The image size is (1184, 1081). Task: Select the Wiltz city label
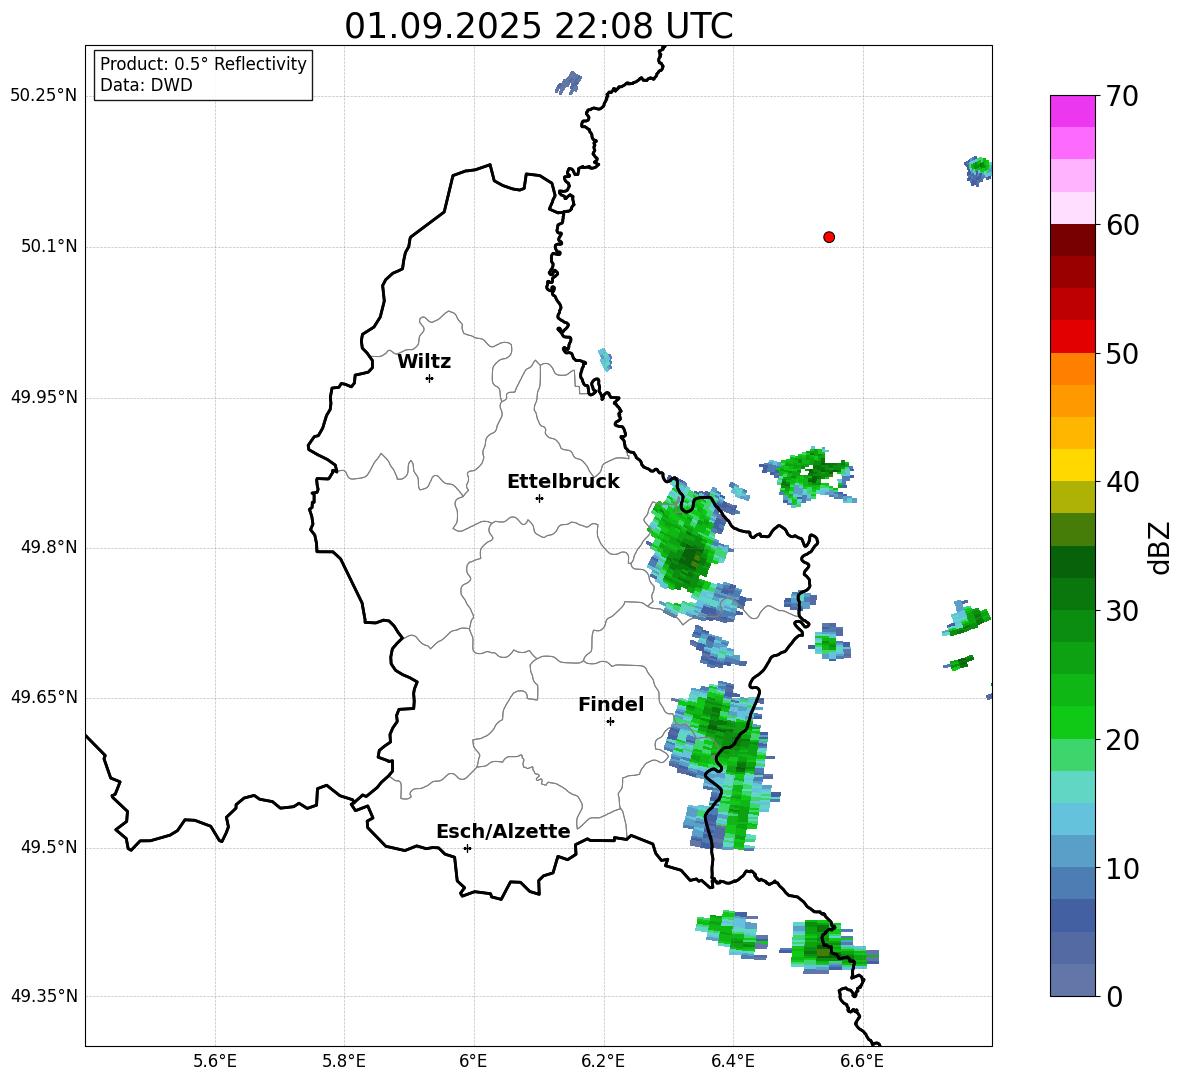pyautogui.click(x=424, y=362)
